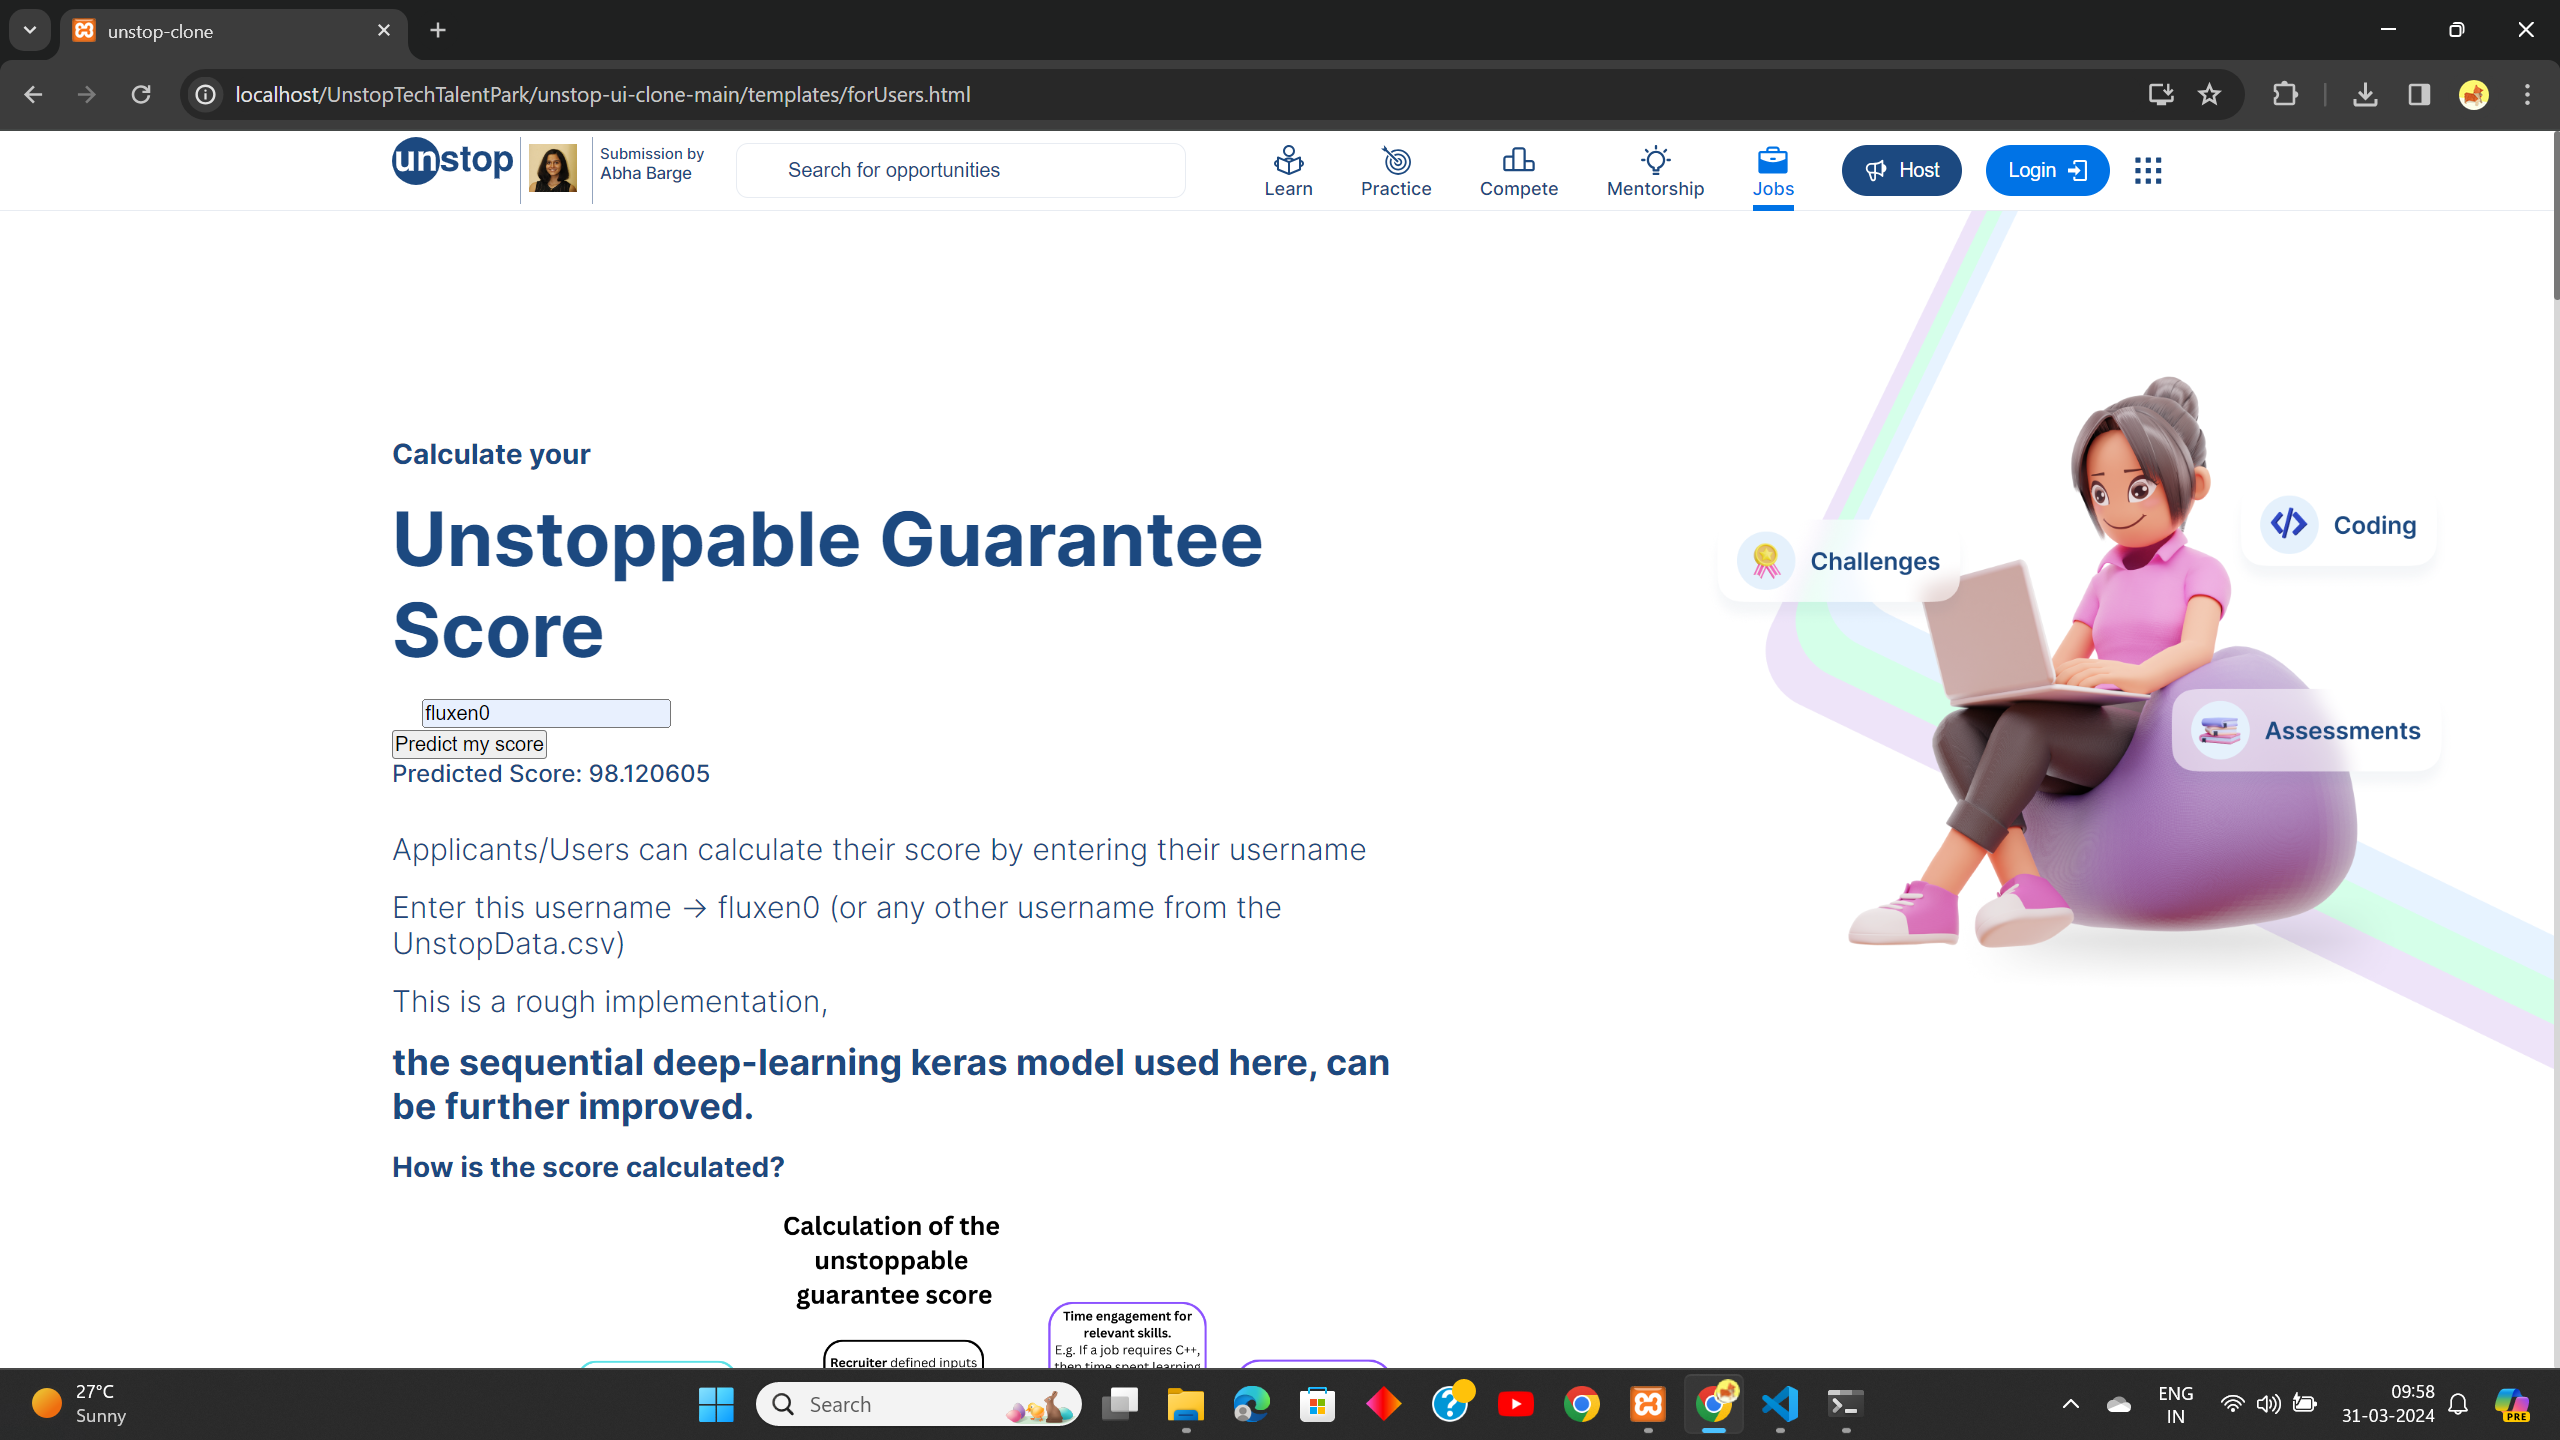Show hidden system tray icons

(x=2070, y=1404)
